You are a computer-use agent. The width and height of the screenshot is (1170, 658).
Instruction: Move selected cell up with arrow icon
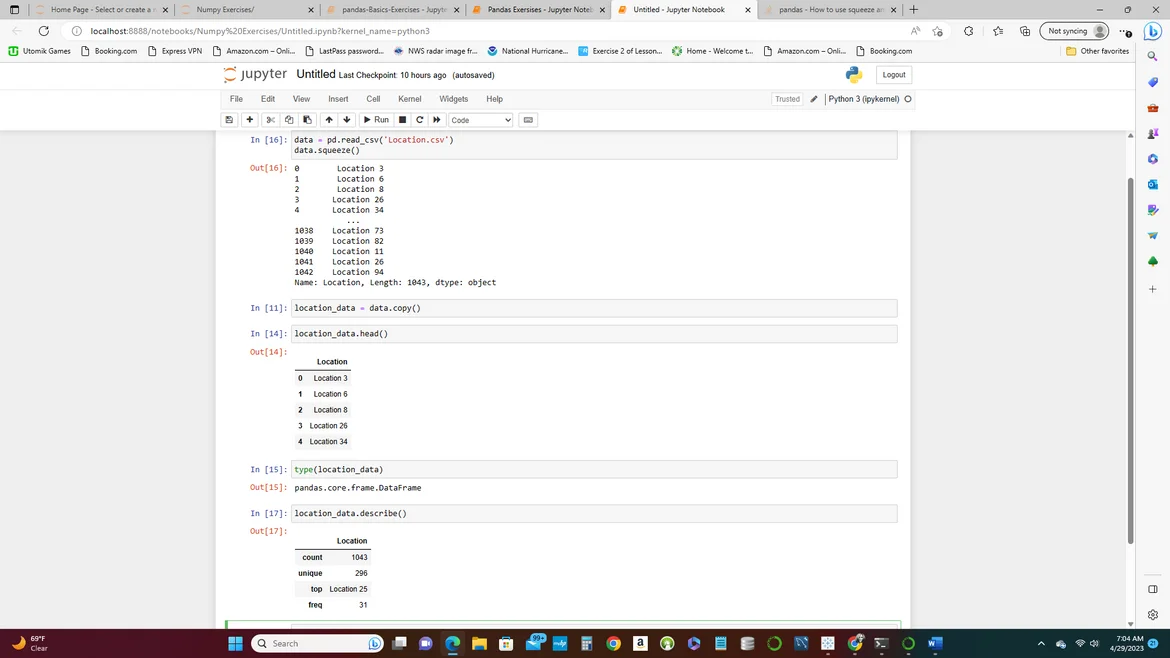(x=329, y=120)
